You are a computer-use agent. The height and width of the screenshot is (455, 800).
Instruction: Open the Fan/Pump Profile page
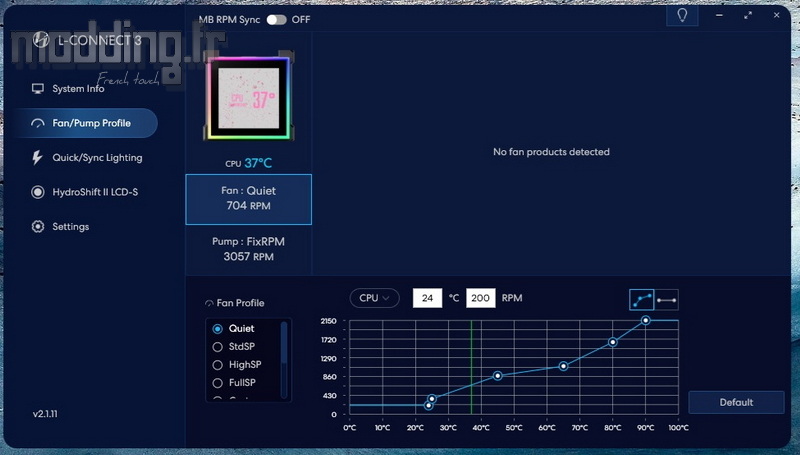coord(93,123)
